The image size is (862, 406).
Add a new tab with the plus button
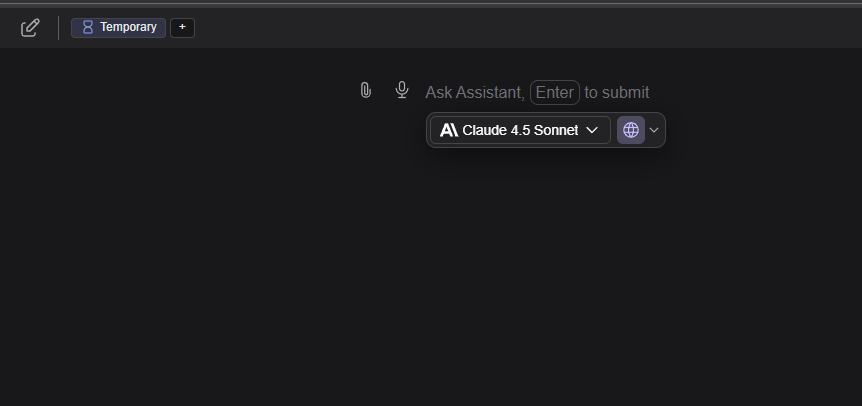[x=182, y=27]
